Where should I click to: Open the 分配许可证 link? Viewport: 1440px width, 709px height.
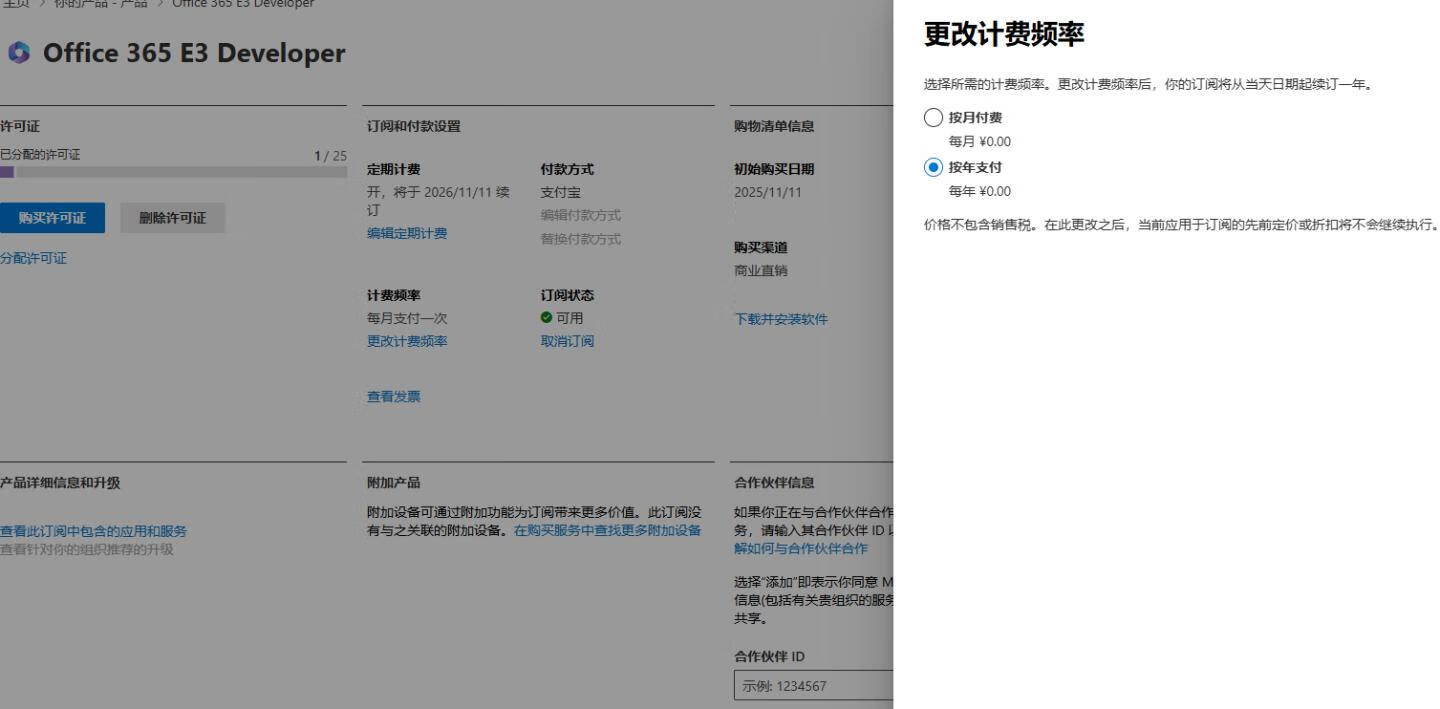click(34, 259)
